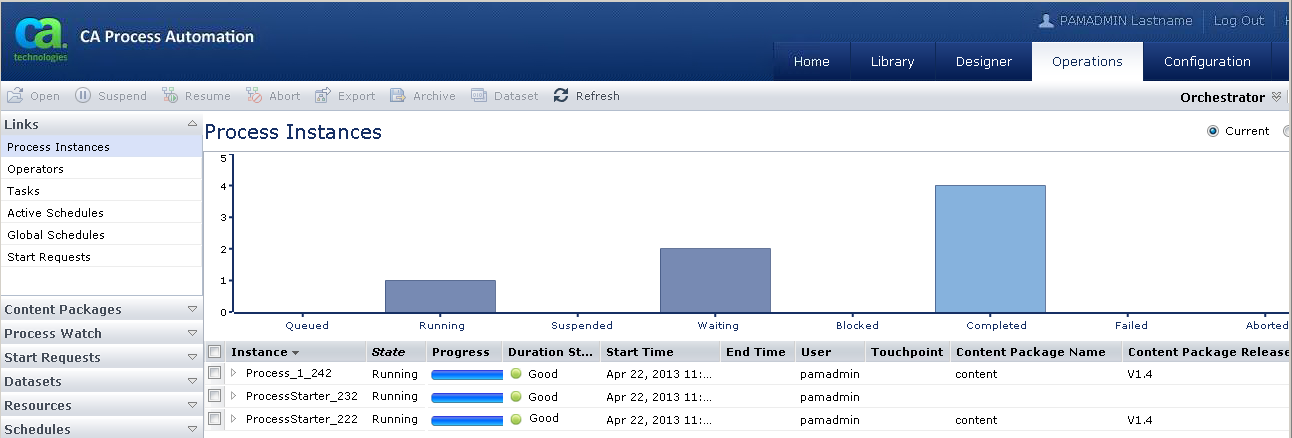Screen dimensions: 1292x438
Task: Click the End Time column header
Action: [759, 352]
